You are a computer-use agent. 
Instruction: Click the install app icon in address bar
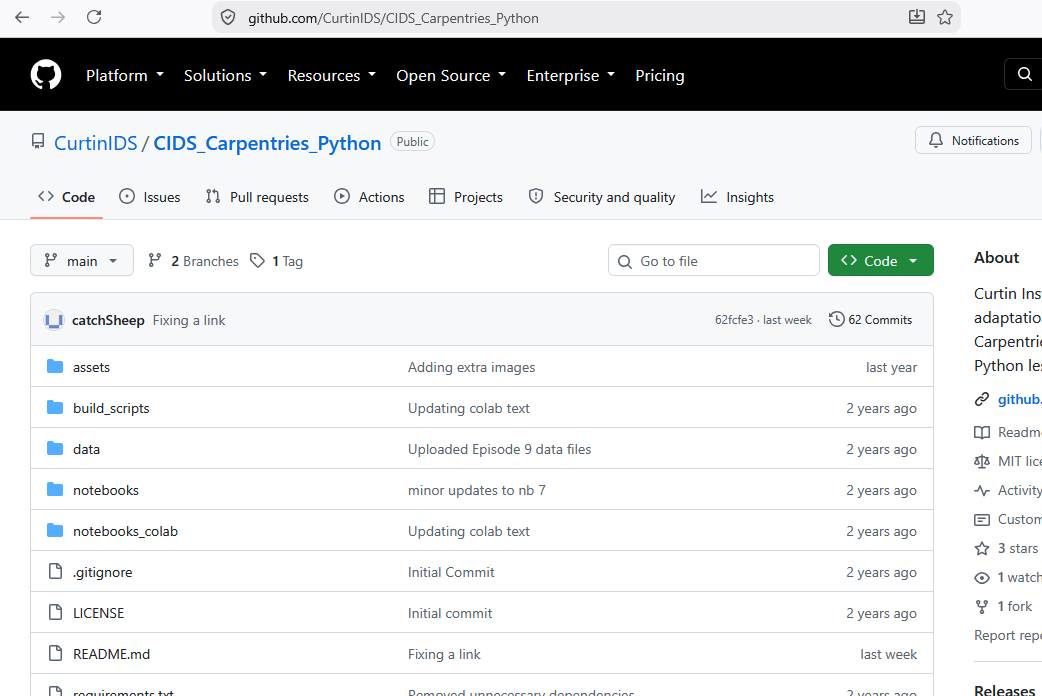[x=916, y=17]
